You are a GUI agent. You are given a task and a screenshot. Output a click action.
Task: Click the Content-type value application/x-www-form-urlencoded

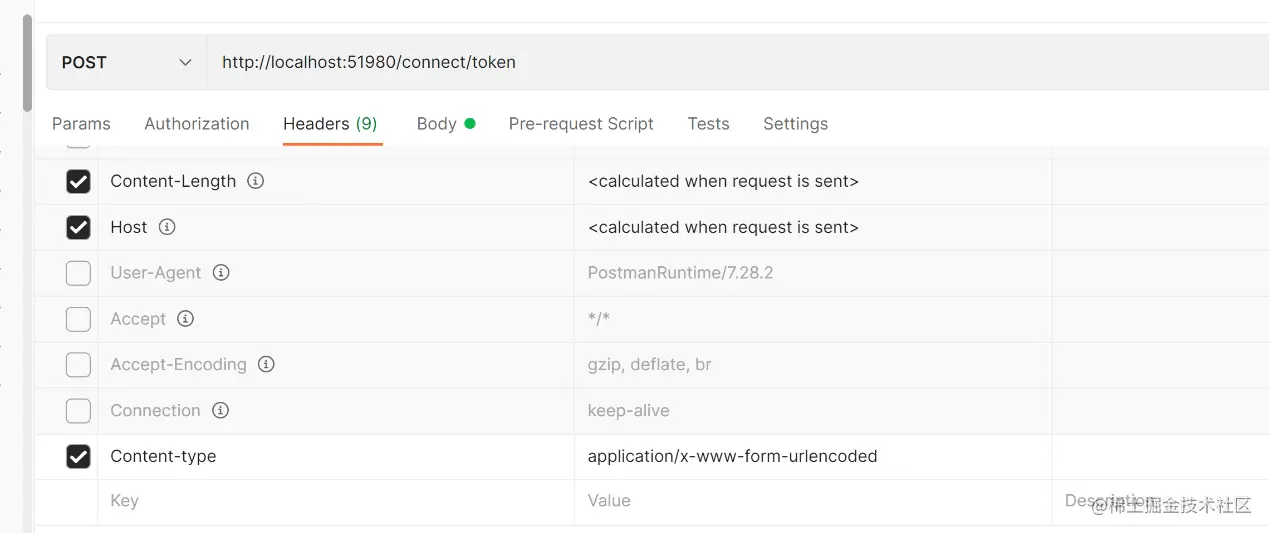[732, 456]
